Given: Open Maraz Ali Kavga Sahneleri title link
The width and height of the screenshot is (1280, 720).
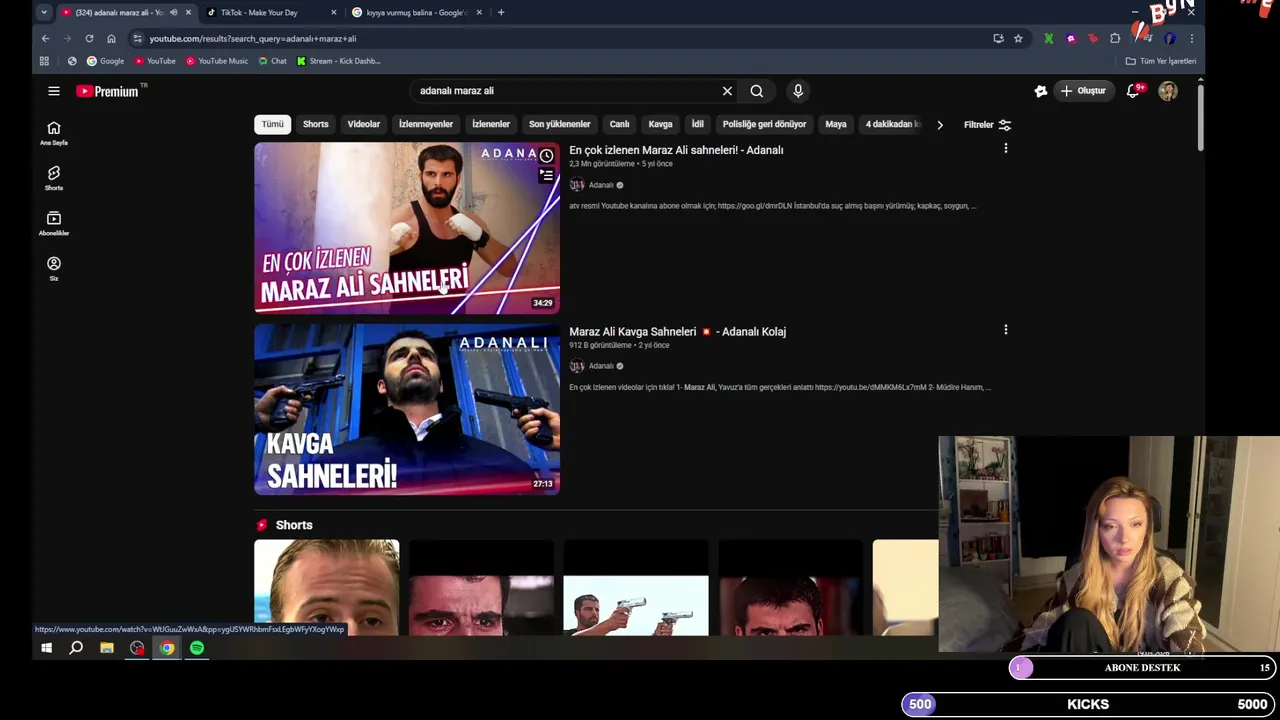Looking at the screenshot, I should [677, 331].
